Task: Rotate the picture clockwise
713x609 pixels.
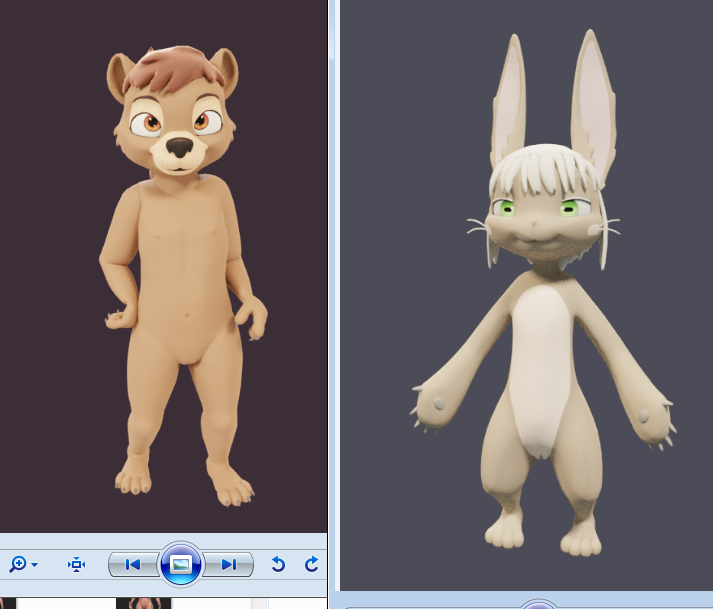Action: coord(311,564)
